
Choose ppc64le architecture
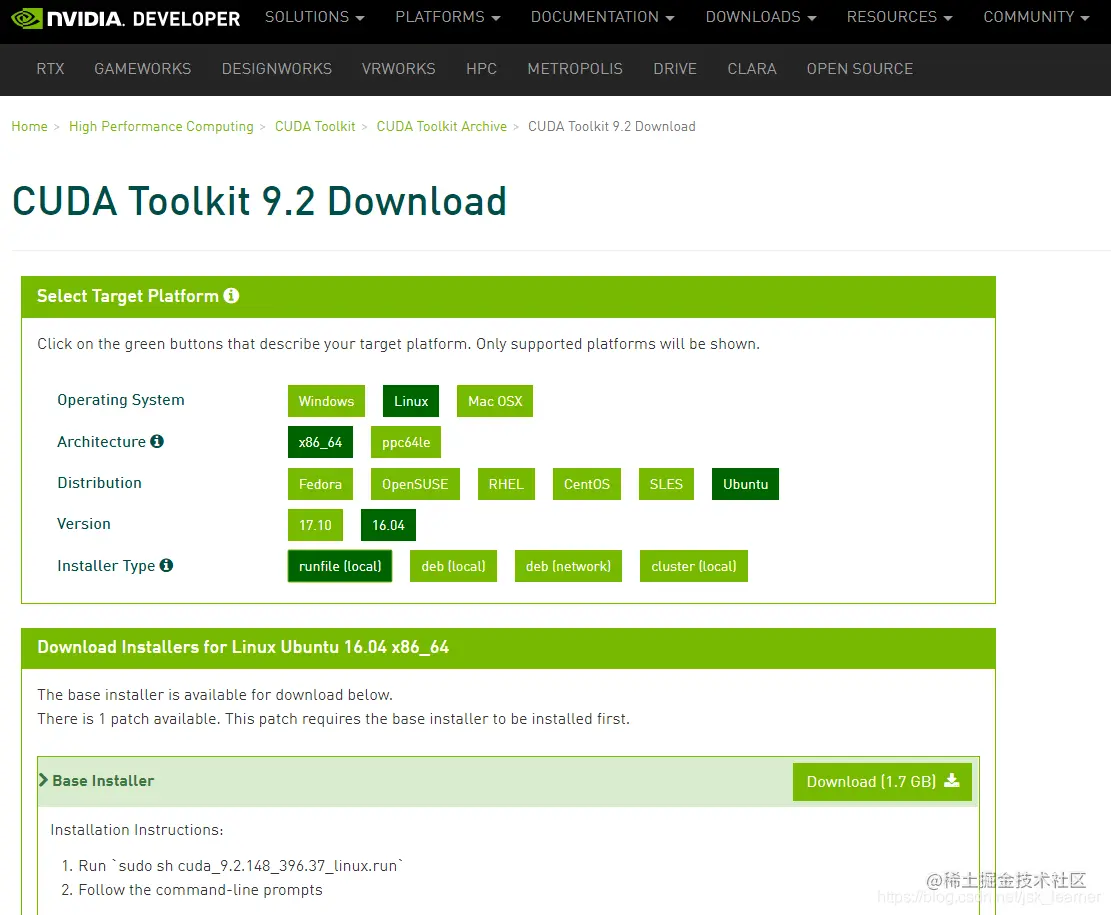click(406, 442)
